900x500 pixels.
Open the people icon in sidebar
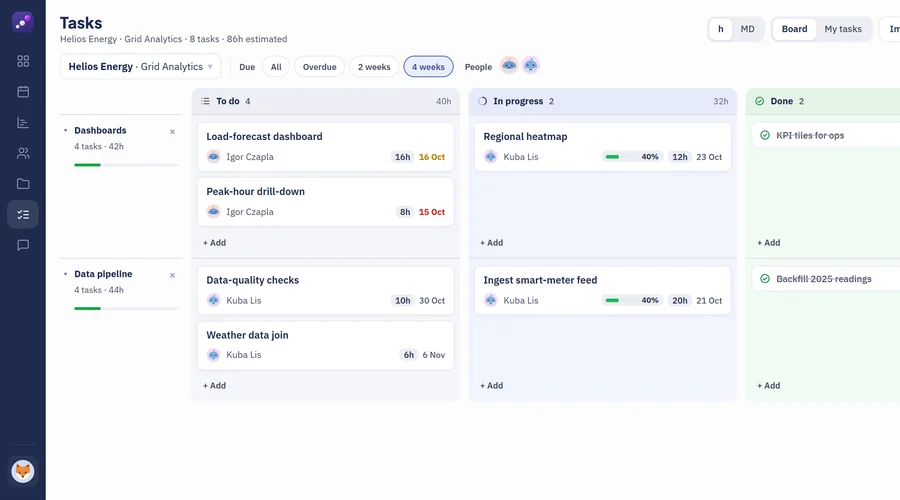pyautogui.click(x=23, y=153)
